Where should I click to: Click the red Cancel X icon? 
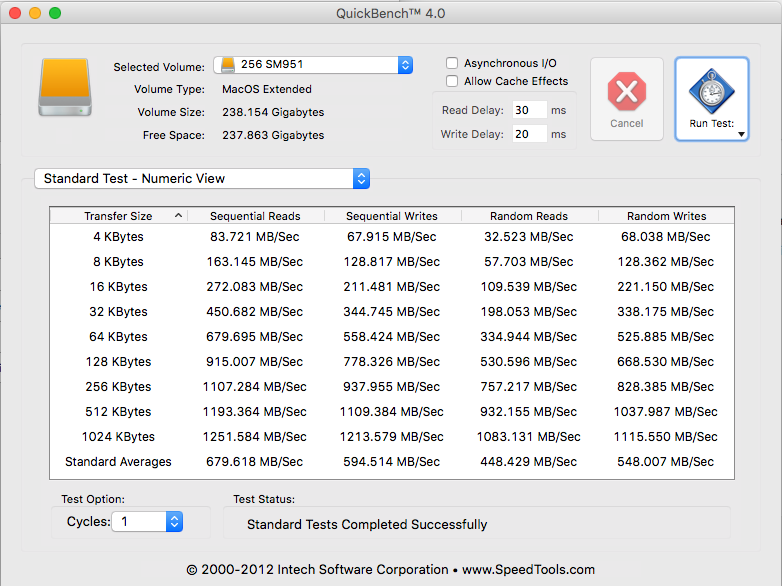click(x=626, y=91)
